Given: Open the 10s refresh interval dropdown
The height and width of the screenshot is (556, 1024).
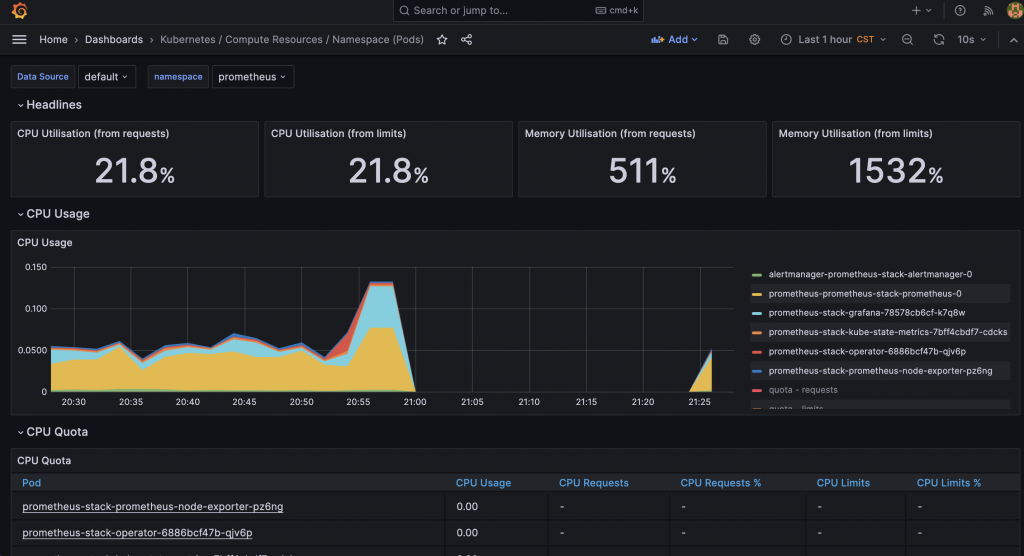Looking at the screenshot, I should point(972,40).
